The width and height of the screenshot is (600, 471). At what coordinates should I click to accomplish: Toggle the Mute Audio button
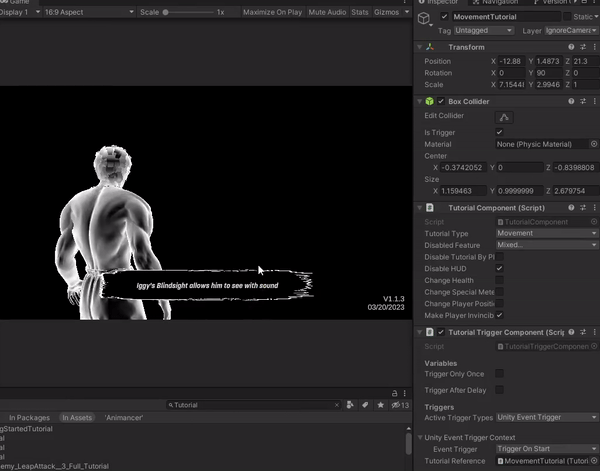pyautogui.click(x=327, y=12)
